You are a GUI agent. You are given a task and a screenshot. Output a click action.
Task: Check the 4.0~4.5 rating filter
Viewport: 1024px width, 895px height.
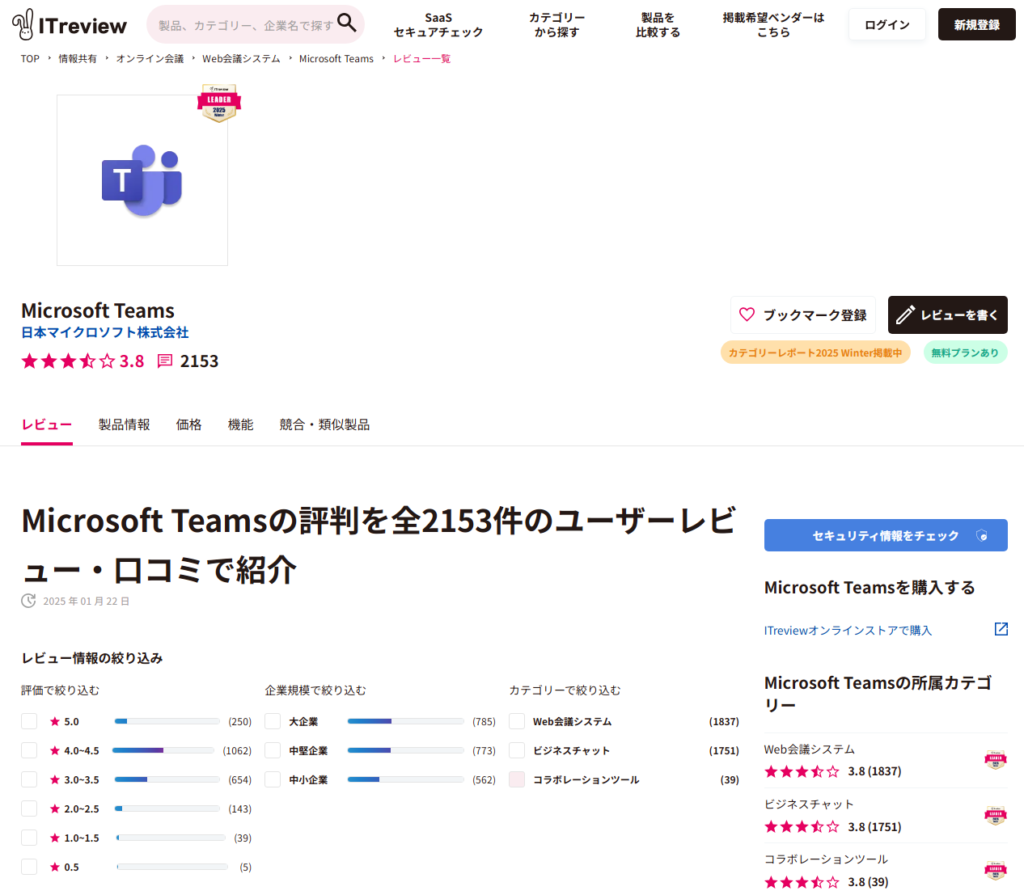(x=29, y=750)
